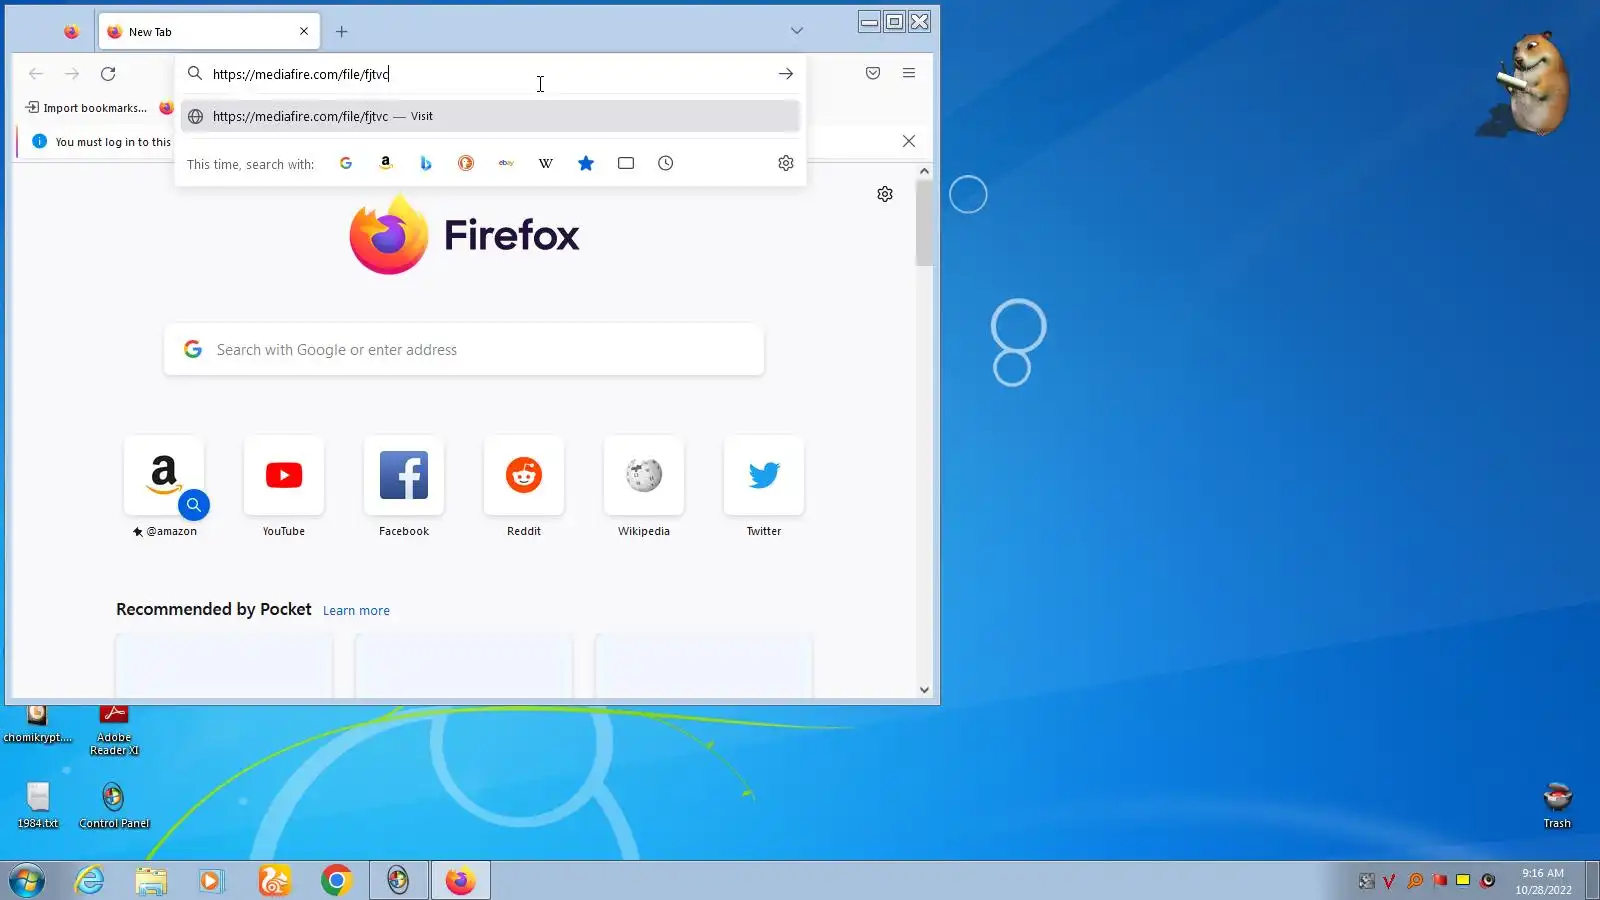
Task: Open Save to Pocket button
Action: 873,73
